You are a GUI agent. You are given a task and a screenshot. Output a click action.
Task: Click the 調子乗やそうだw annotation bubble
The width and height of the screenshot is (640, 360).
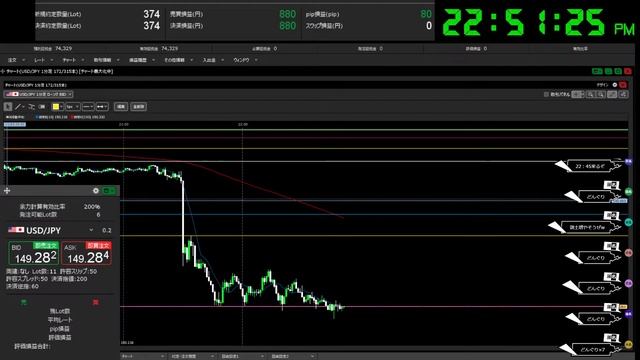588,227
